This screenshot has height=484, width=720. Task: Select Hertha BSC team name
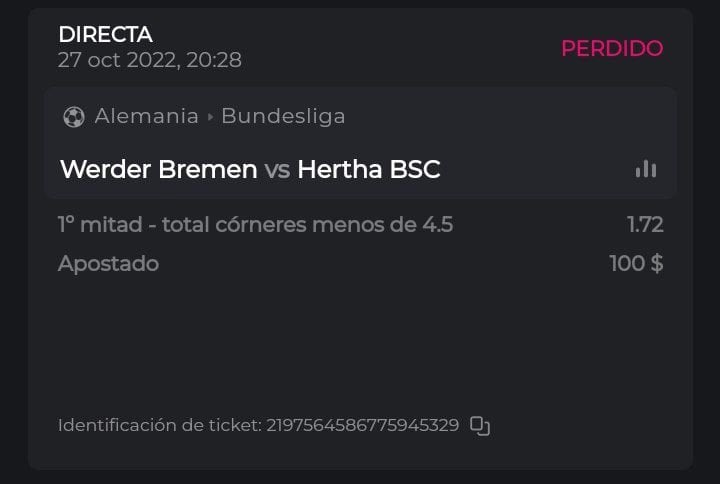369,169
